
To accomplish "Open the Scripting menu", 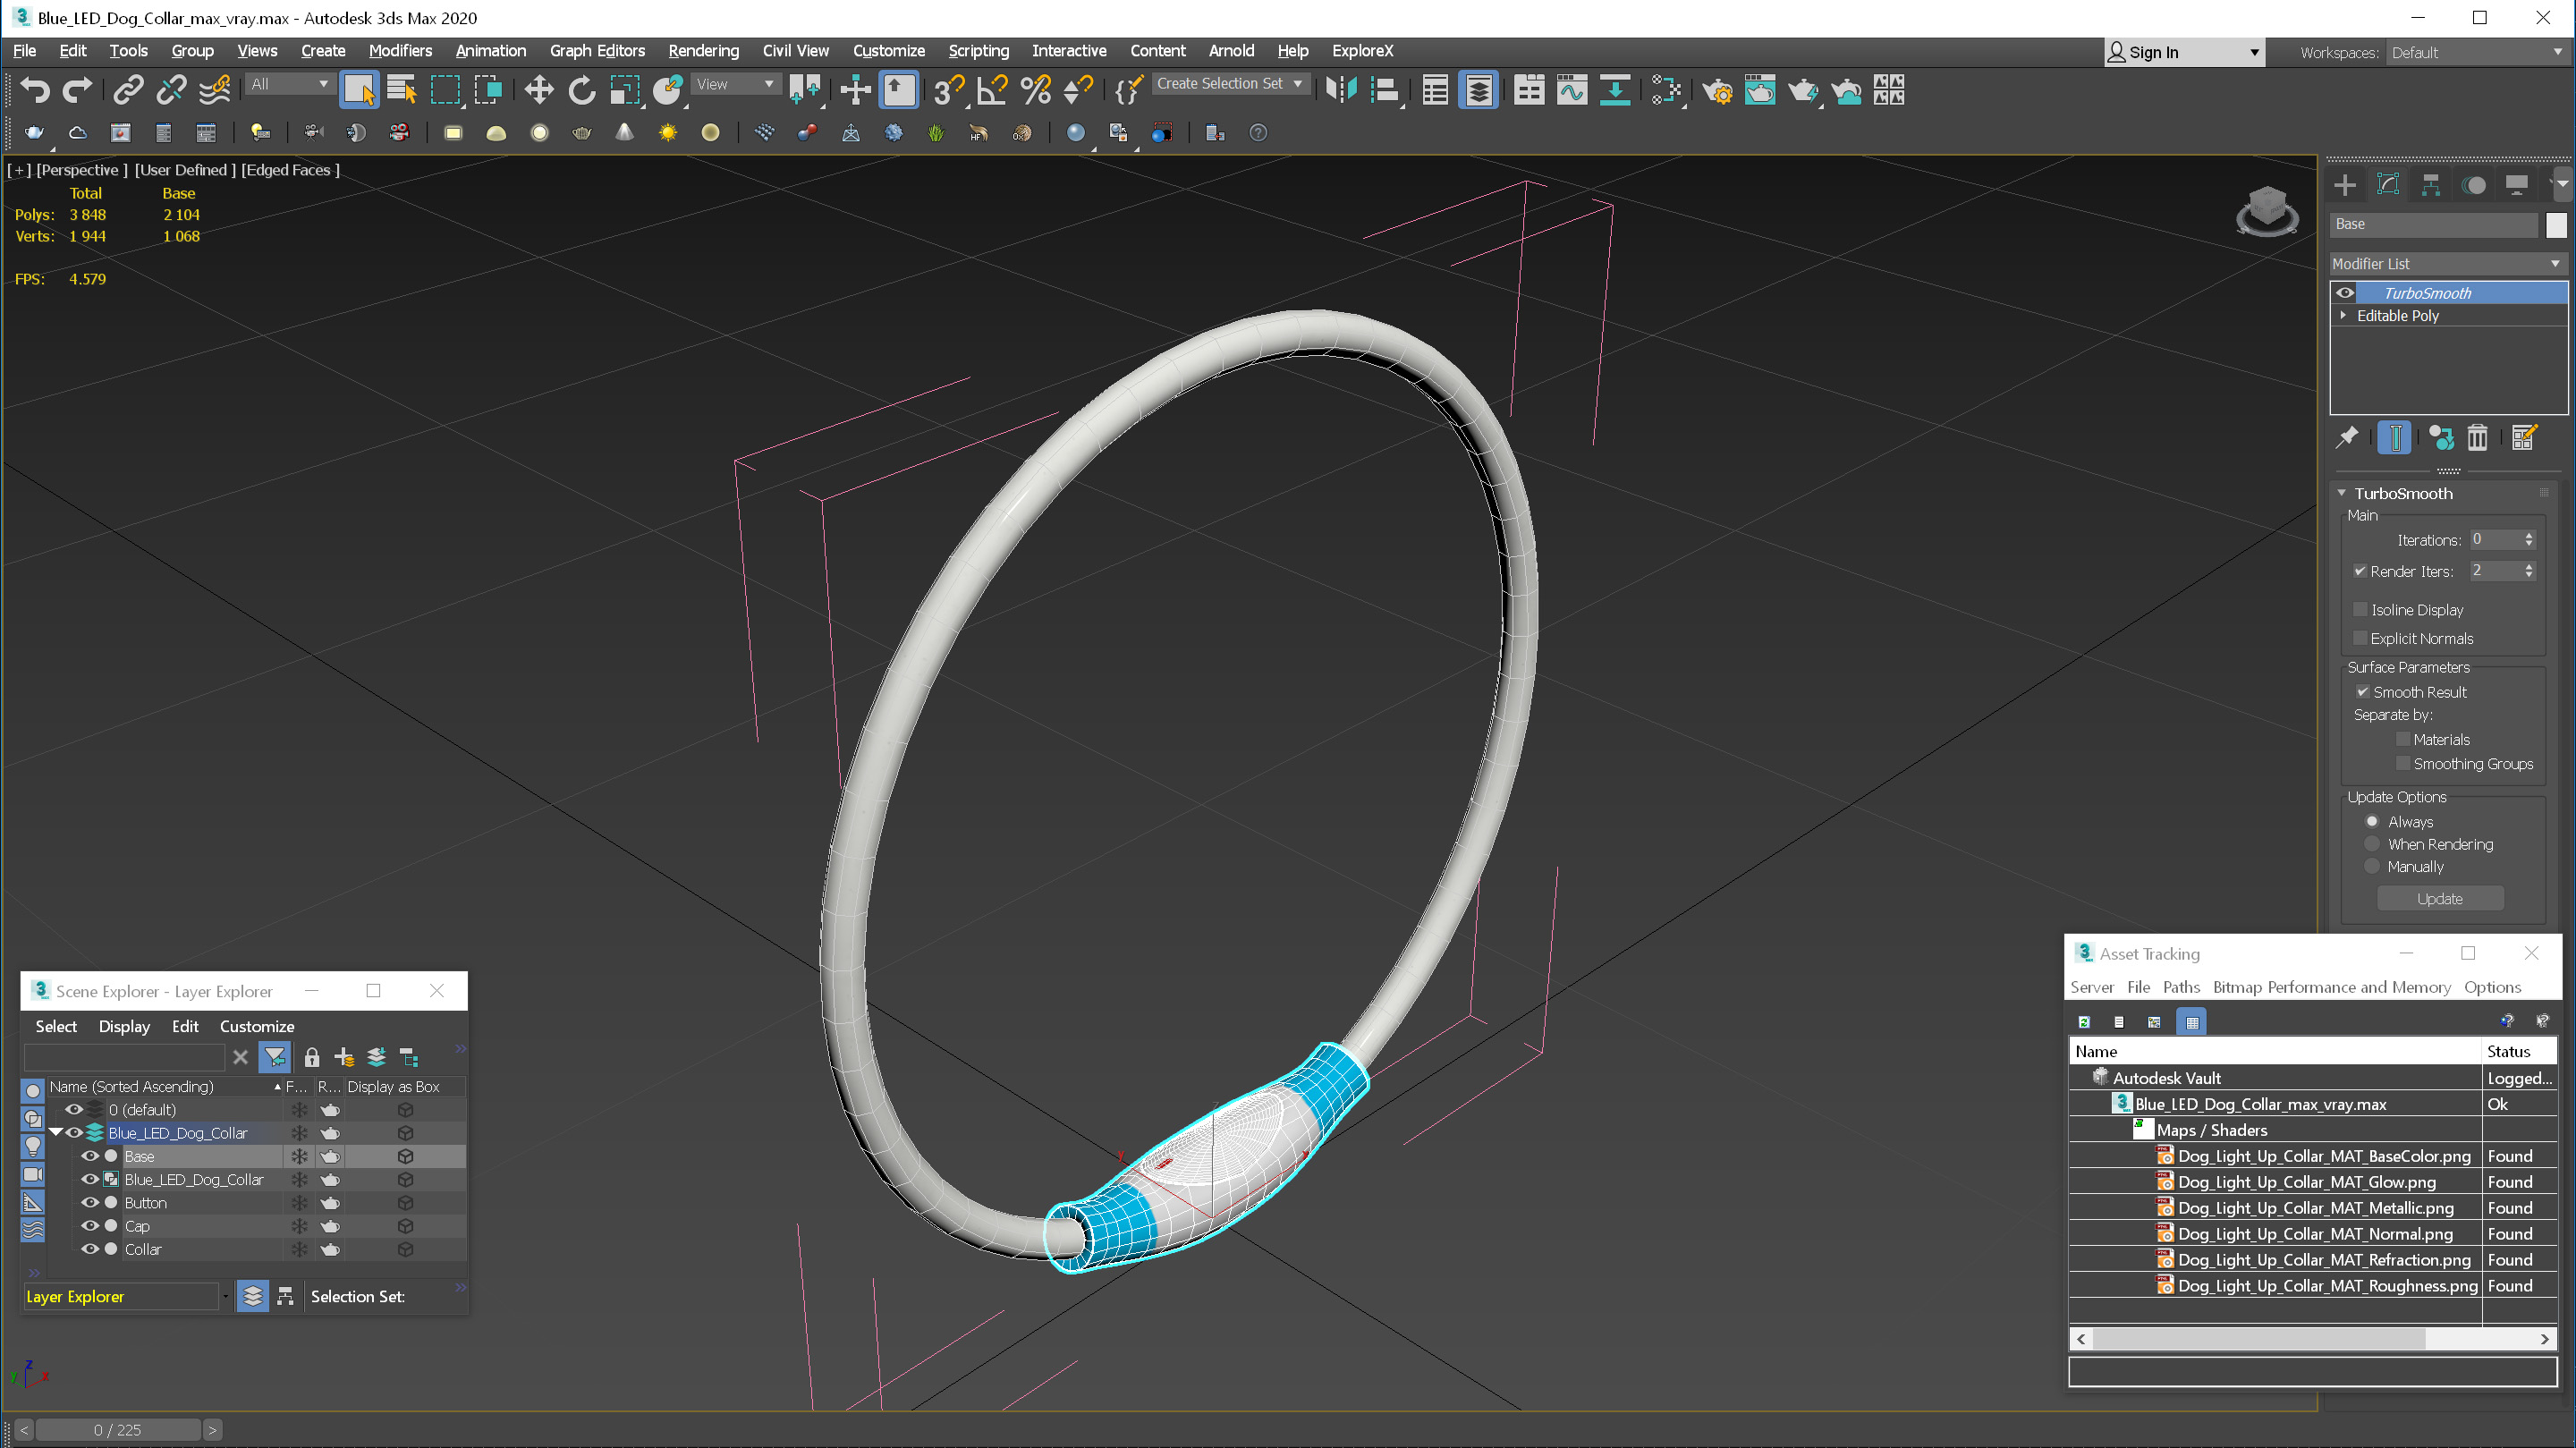I will 978,50.
